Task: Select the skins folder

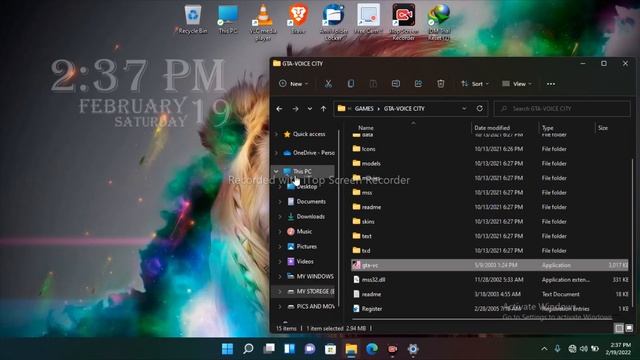Action: (x=490, y=221)
